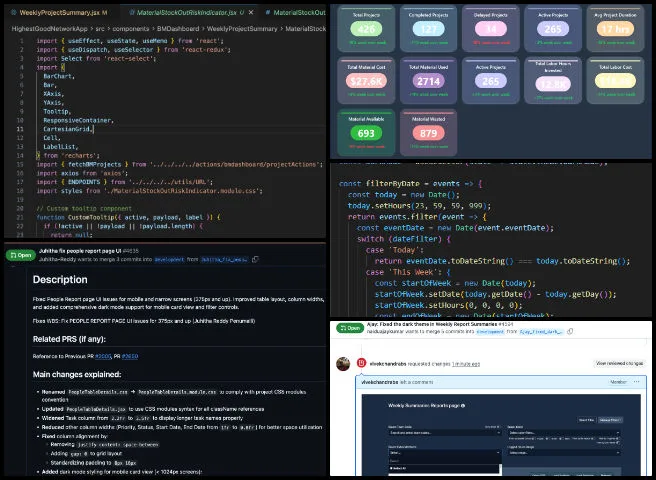Open the BMDashboard breadcrumb segment
The width and height of the screenshot is (656, 480).
click(x=178, y=28)
